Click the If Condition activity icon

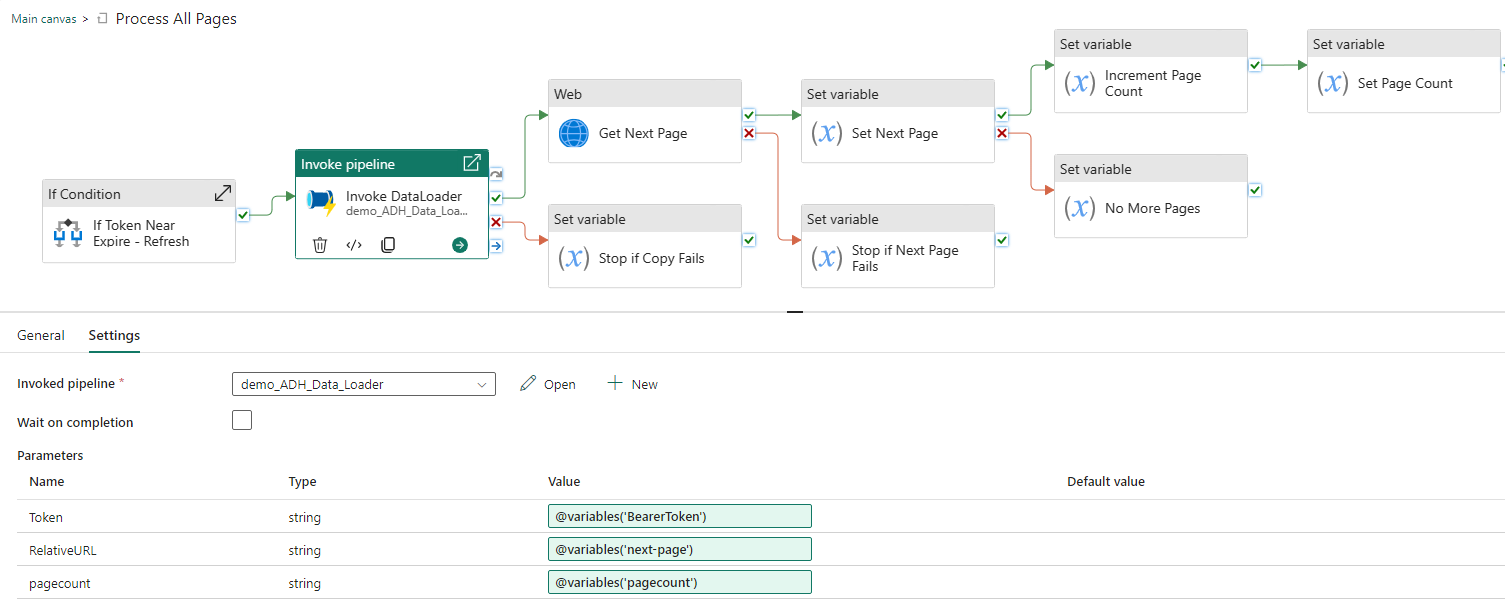[68, 233]
